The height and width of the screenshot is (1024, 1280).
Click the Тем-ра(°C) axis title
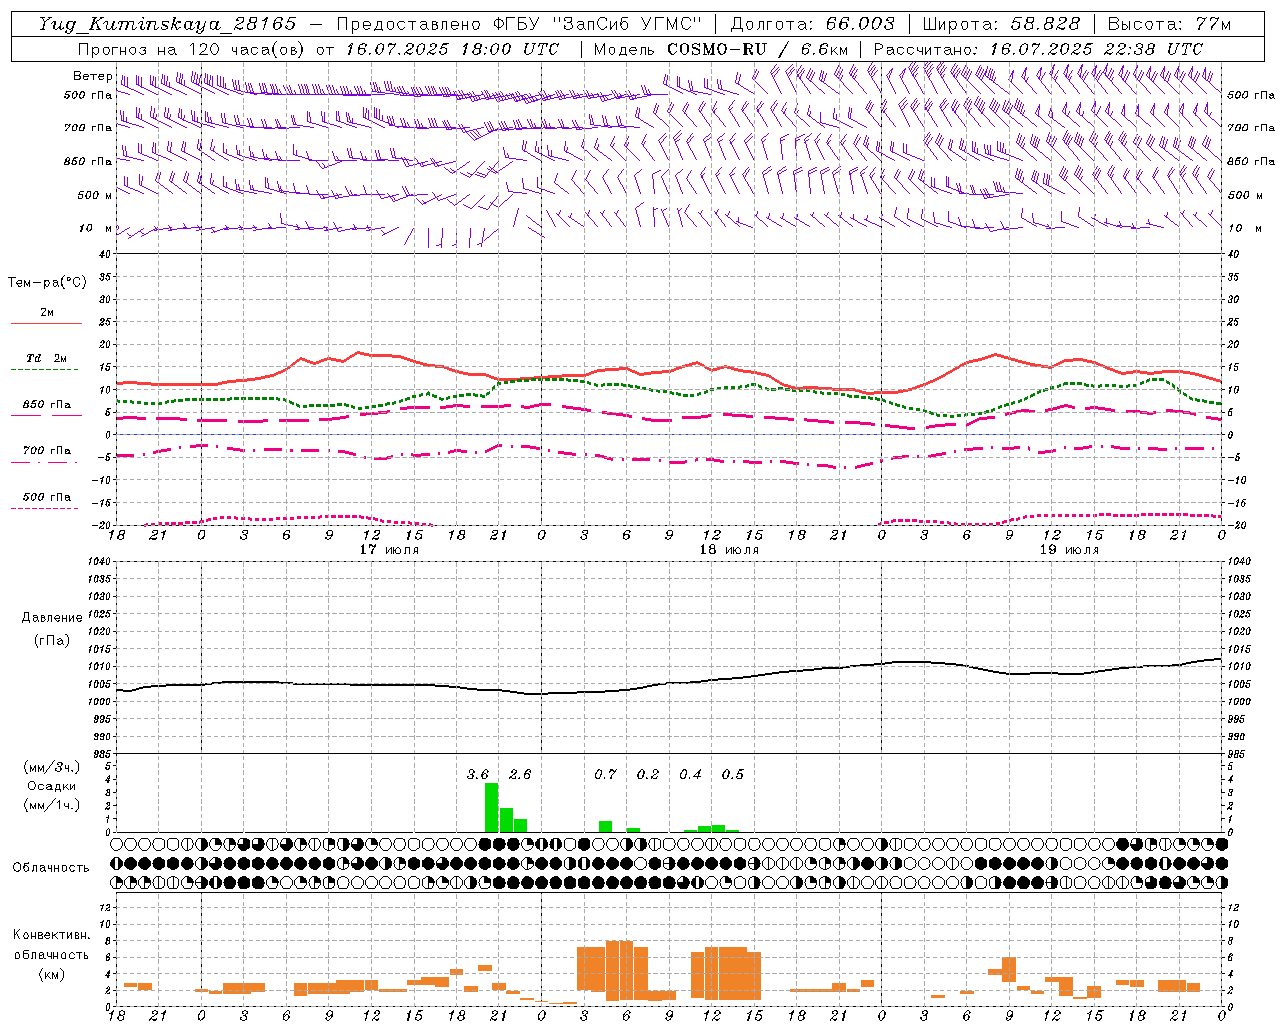[x=47, y=282]
